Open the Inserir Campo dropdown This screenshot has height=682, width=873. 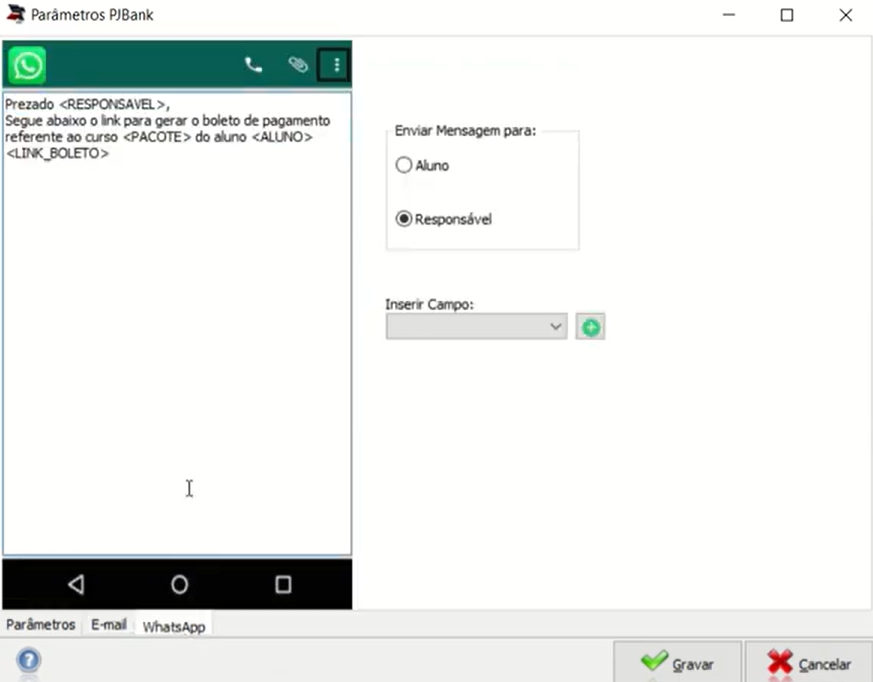[x=477, y=326]
